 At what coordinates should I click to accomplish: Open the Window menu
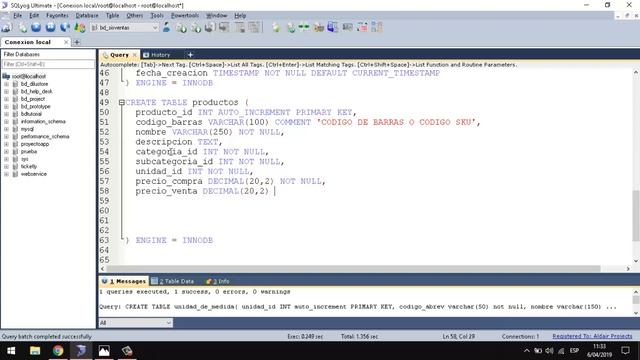click(x=216, y=16)
